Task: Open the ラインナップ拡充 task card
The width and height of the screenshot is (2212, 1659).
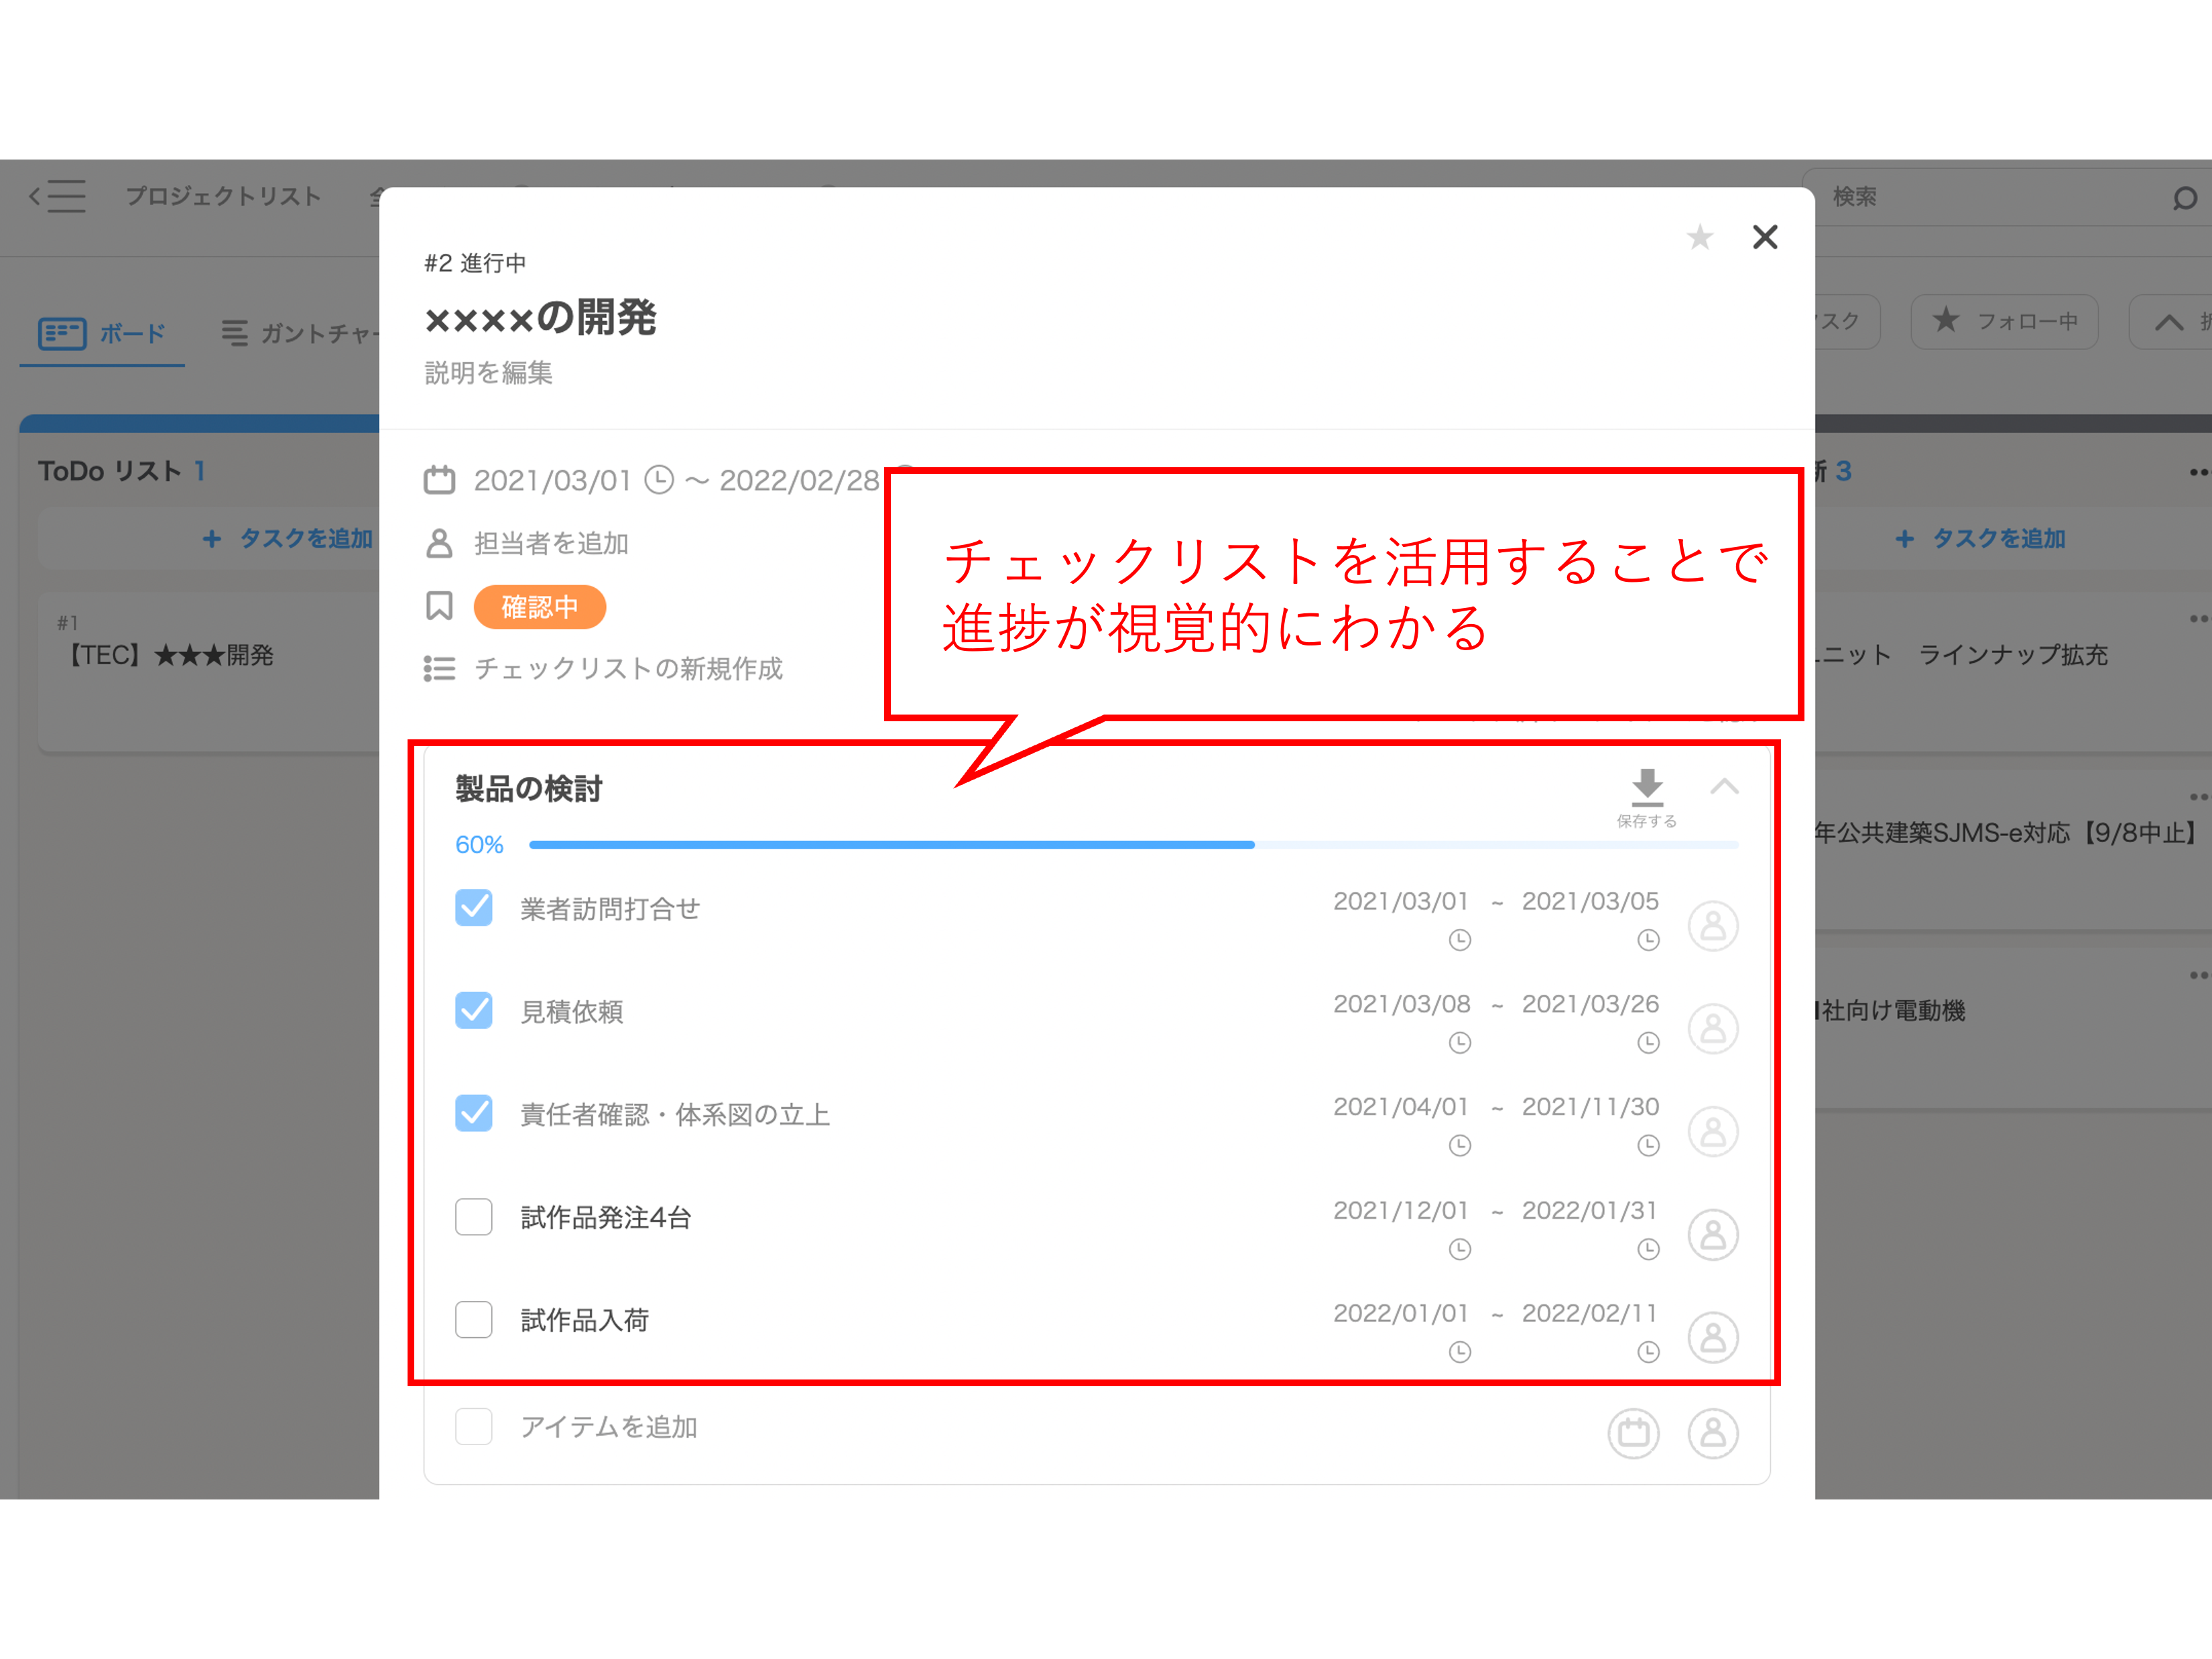Action: pos(2013,672)
